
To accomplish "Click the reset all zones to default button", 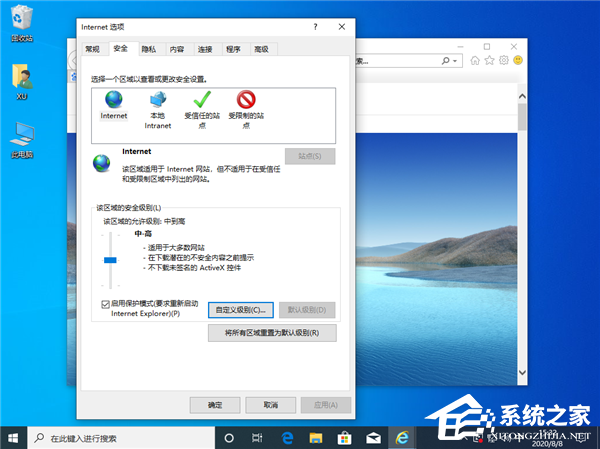I will [272, 333].
